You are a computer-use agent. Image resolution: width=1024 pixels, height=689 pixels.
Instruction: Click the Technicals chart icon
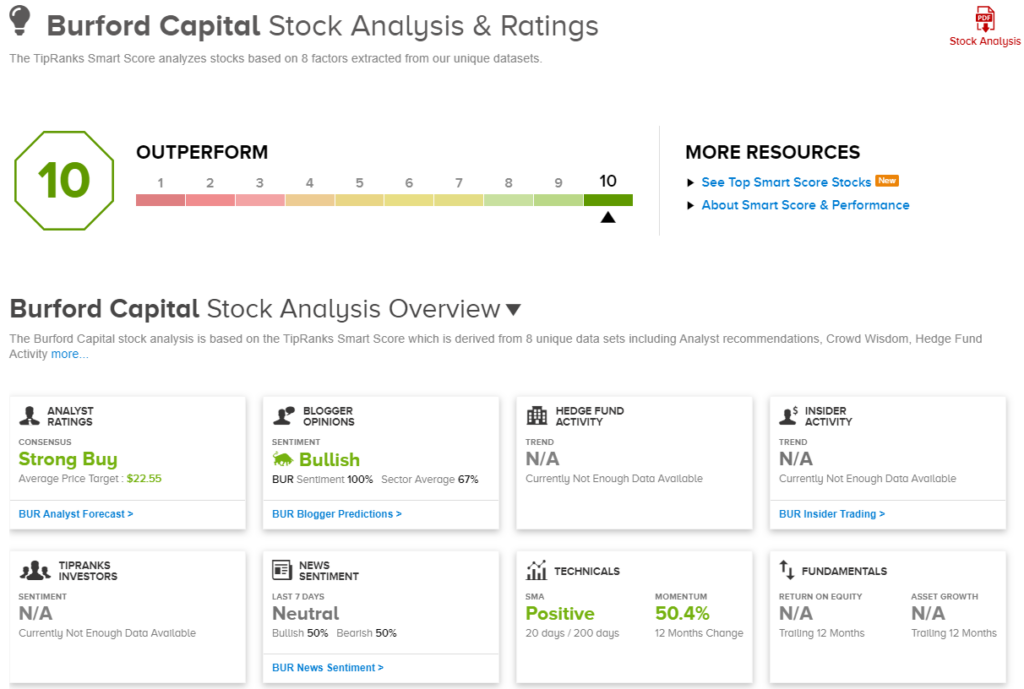tap(537, 571)
